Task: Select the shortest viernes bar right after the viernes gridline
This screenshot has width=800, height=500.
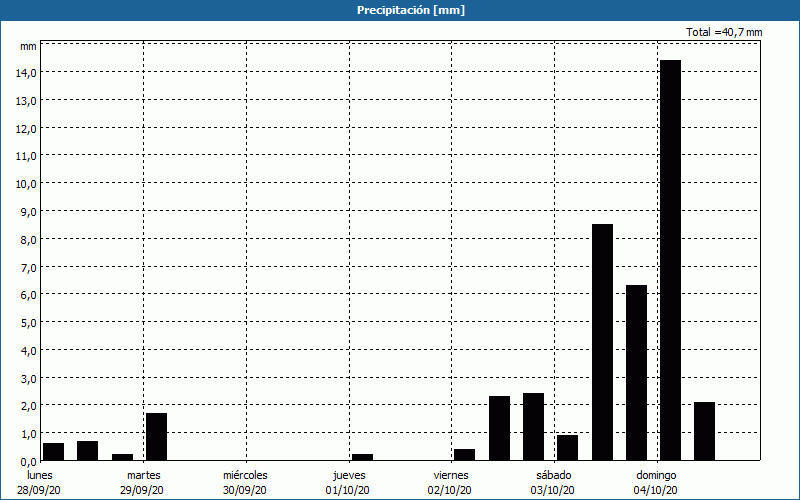Action: [465, 455]
